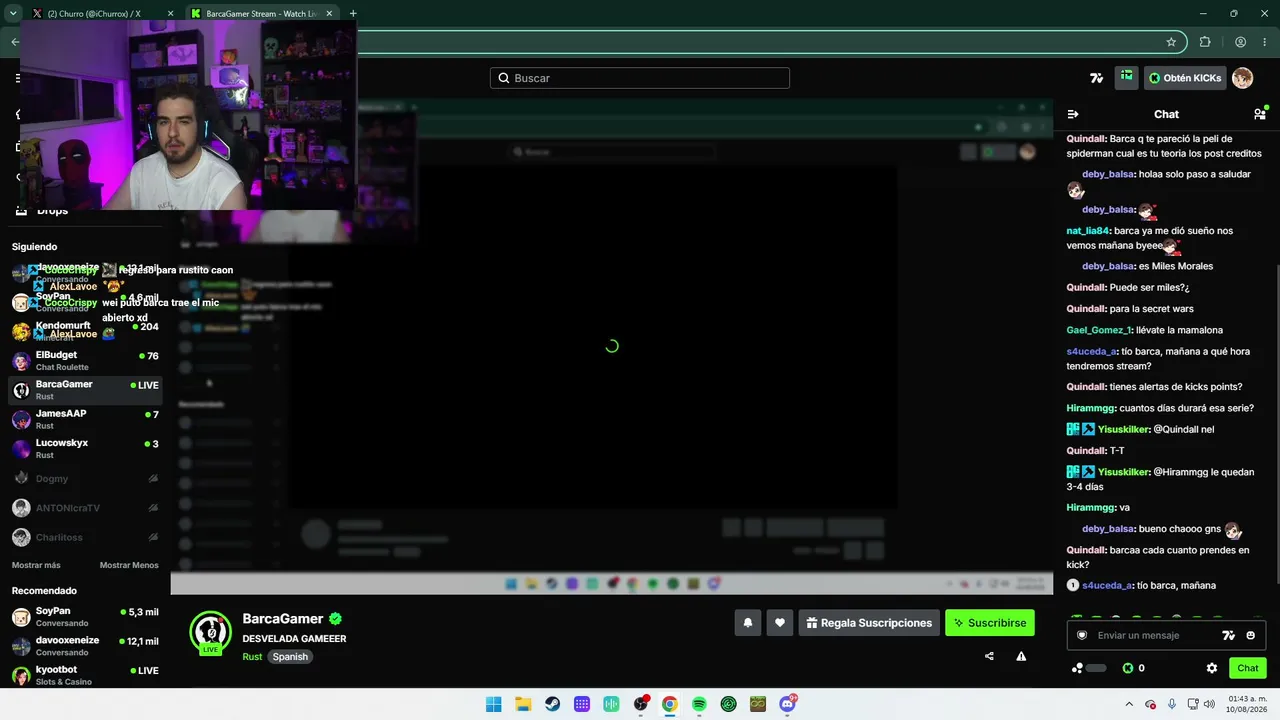The height and width of the screenshot is (720, 1280).
Task: Share the stream using the share icon
Action: pyautogui.click(x=989, y=657)
